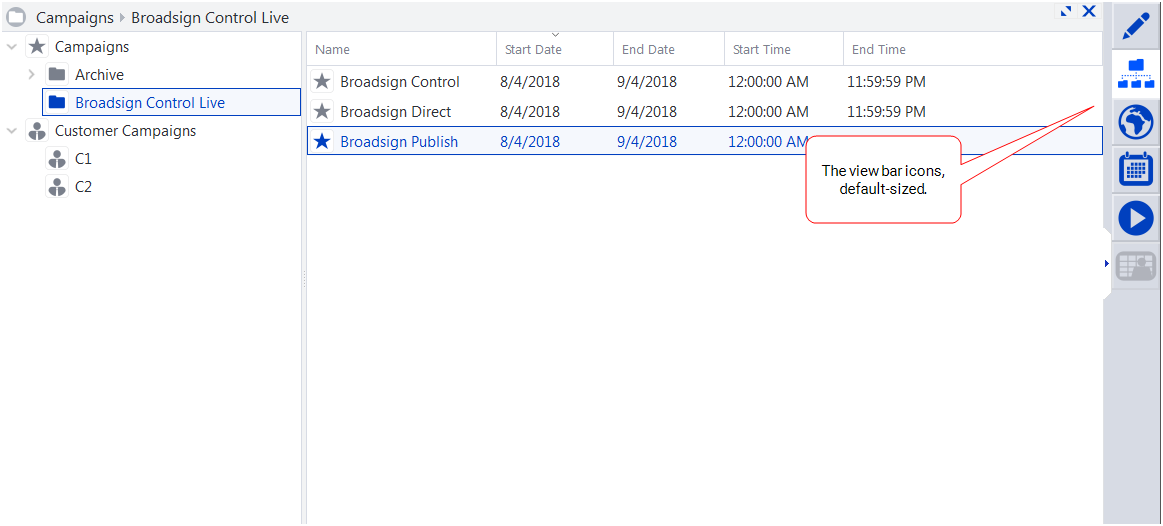The width and height of the screenshot is (1163, 526).
Task: Select Campaigns label in the tree
Action: click(92, 47)
